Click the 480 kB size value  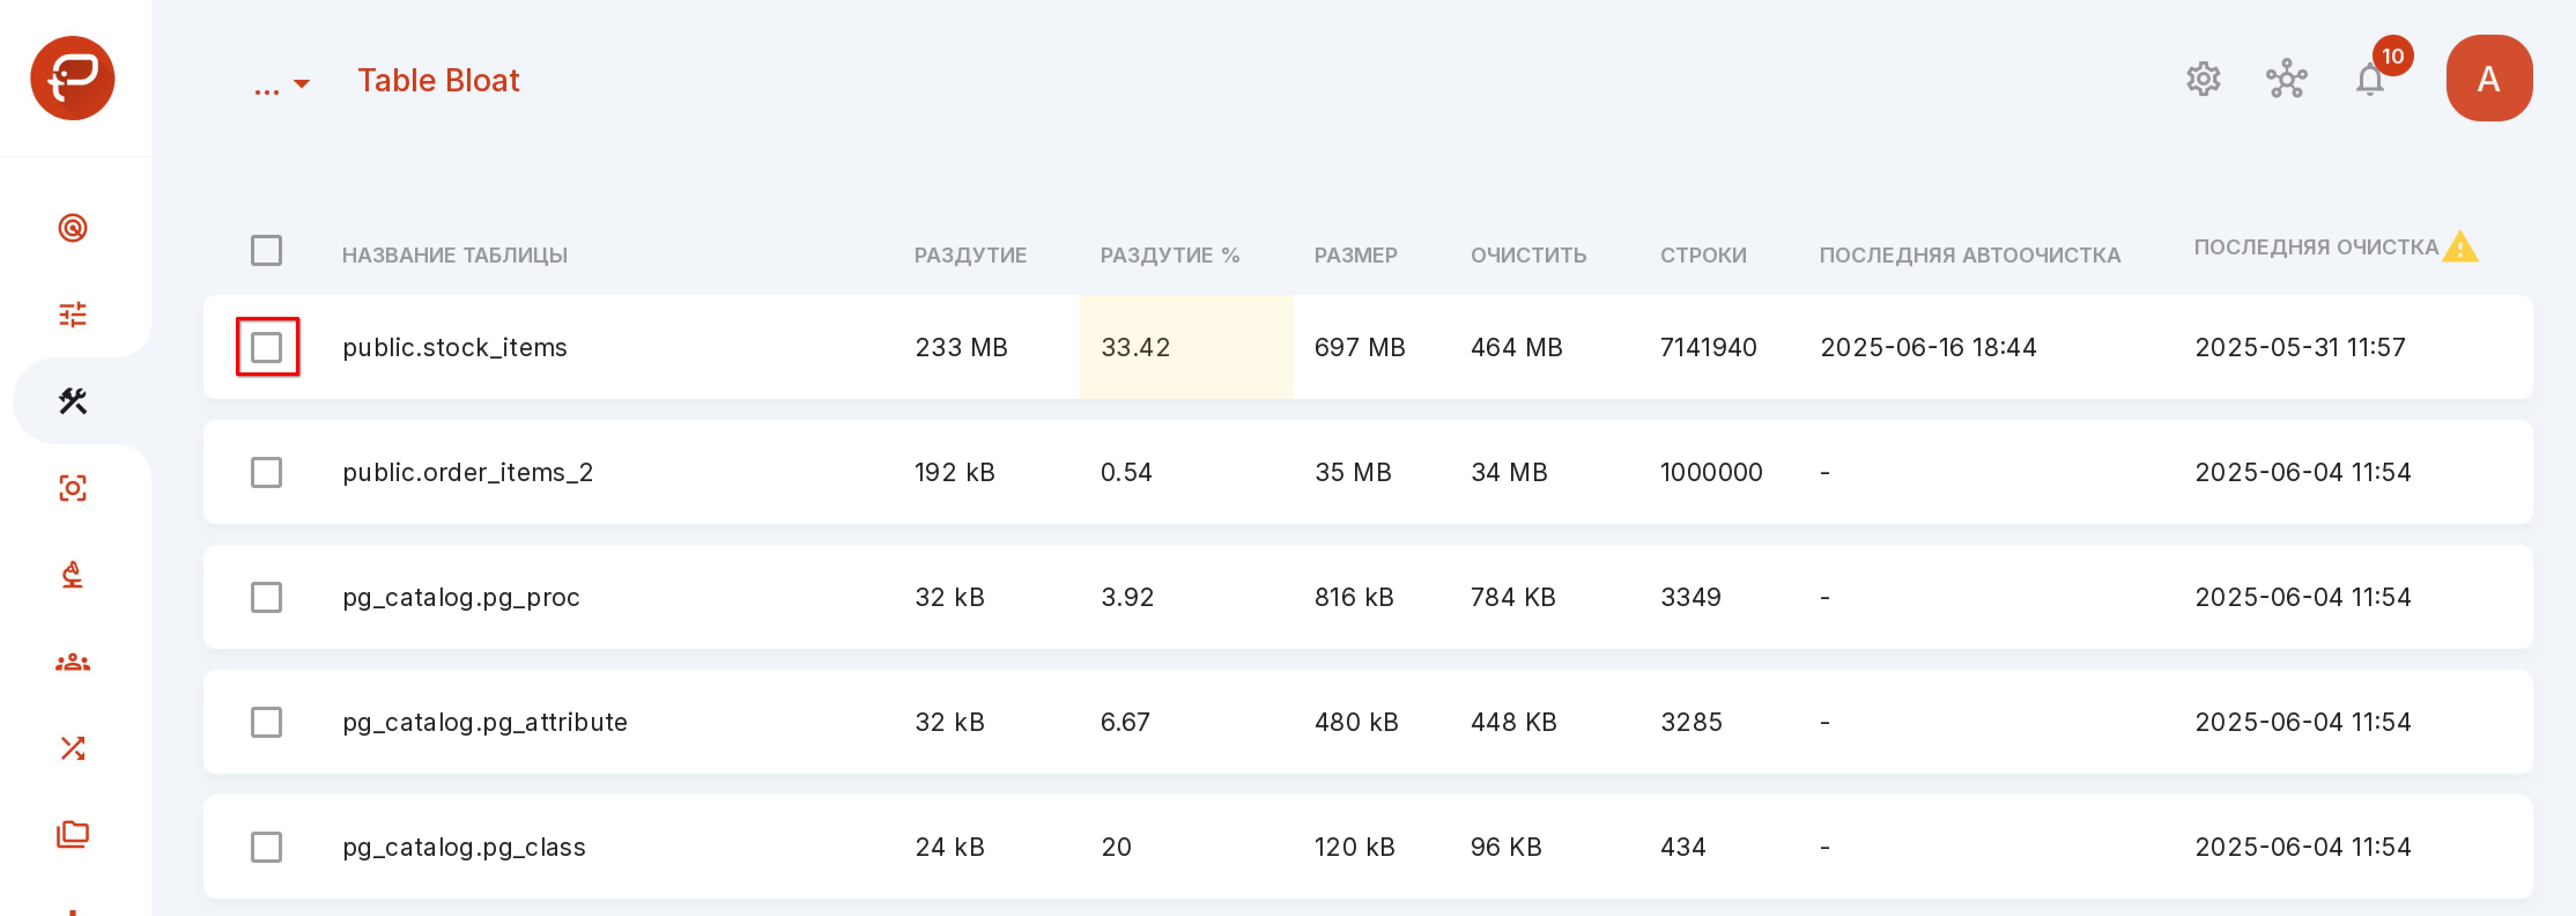pyautogui.click(x=1356, y=722)
